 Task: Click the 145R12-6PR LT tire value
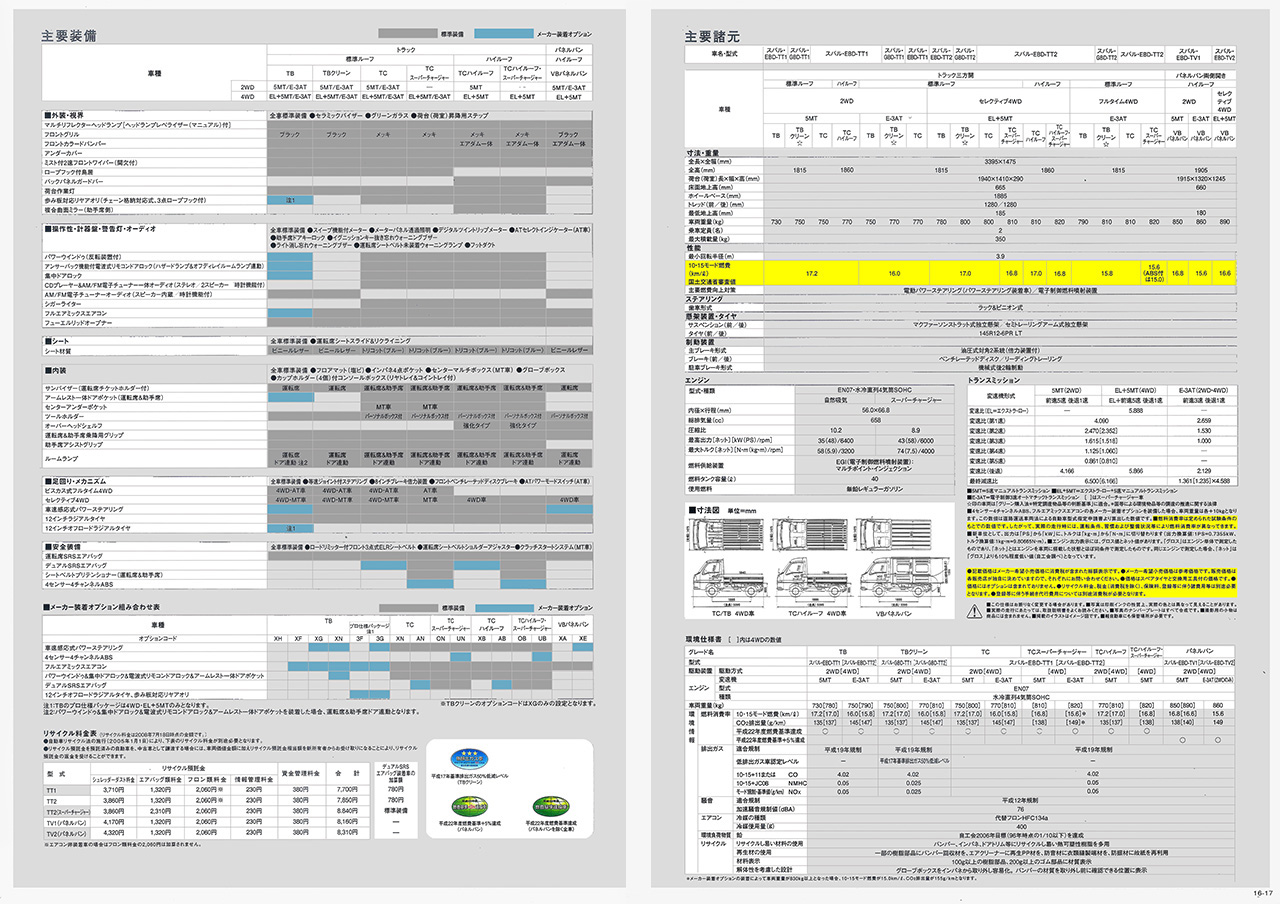point(999,333)
